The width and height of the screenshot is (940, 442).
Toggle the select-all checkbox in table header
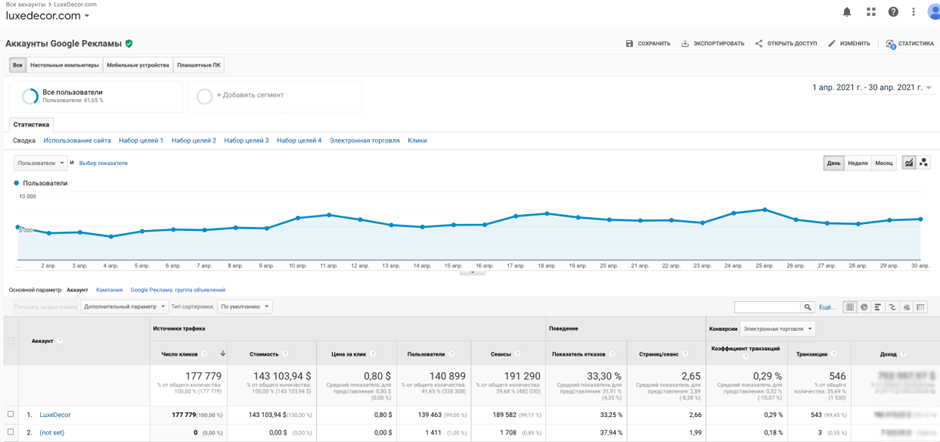tap(11, 341)
